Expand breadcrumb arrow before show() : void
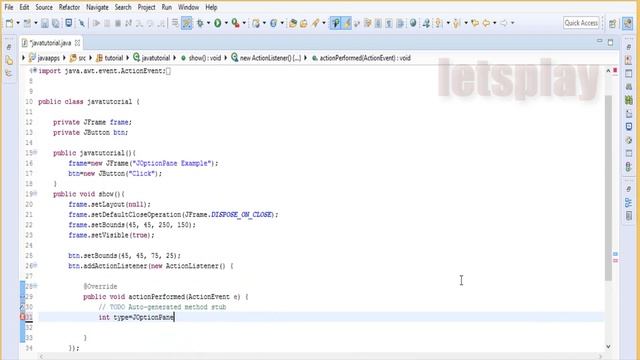 pos(175,58)
